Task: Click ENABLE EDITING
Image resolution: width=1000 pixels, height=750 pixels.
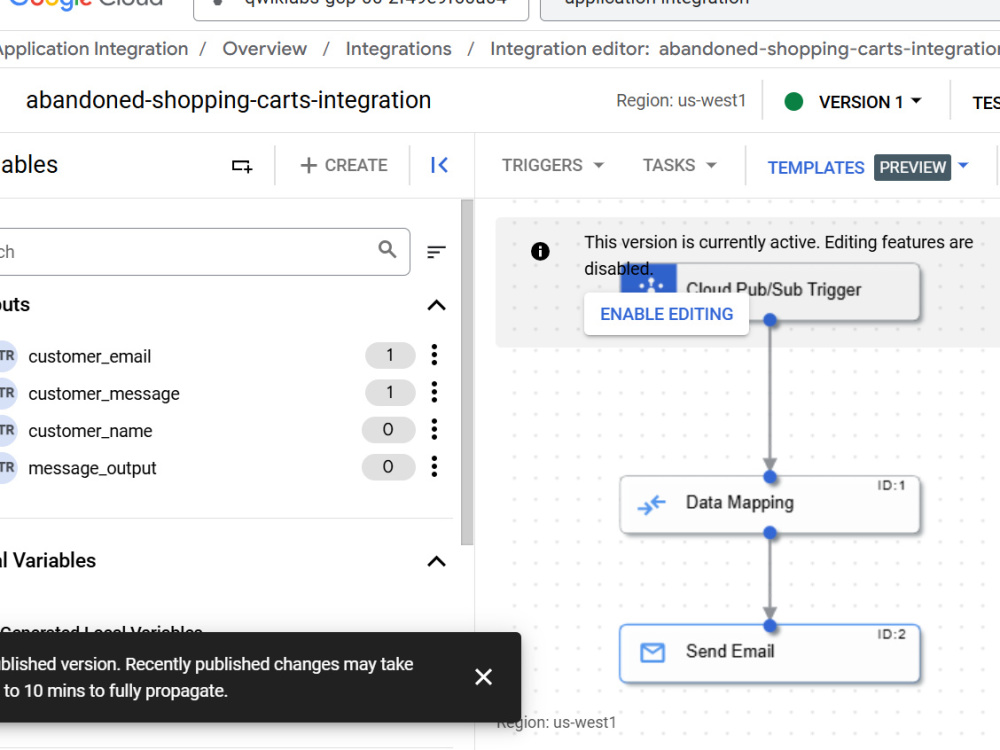Action: (666, 313)
